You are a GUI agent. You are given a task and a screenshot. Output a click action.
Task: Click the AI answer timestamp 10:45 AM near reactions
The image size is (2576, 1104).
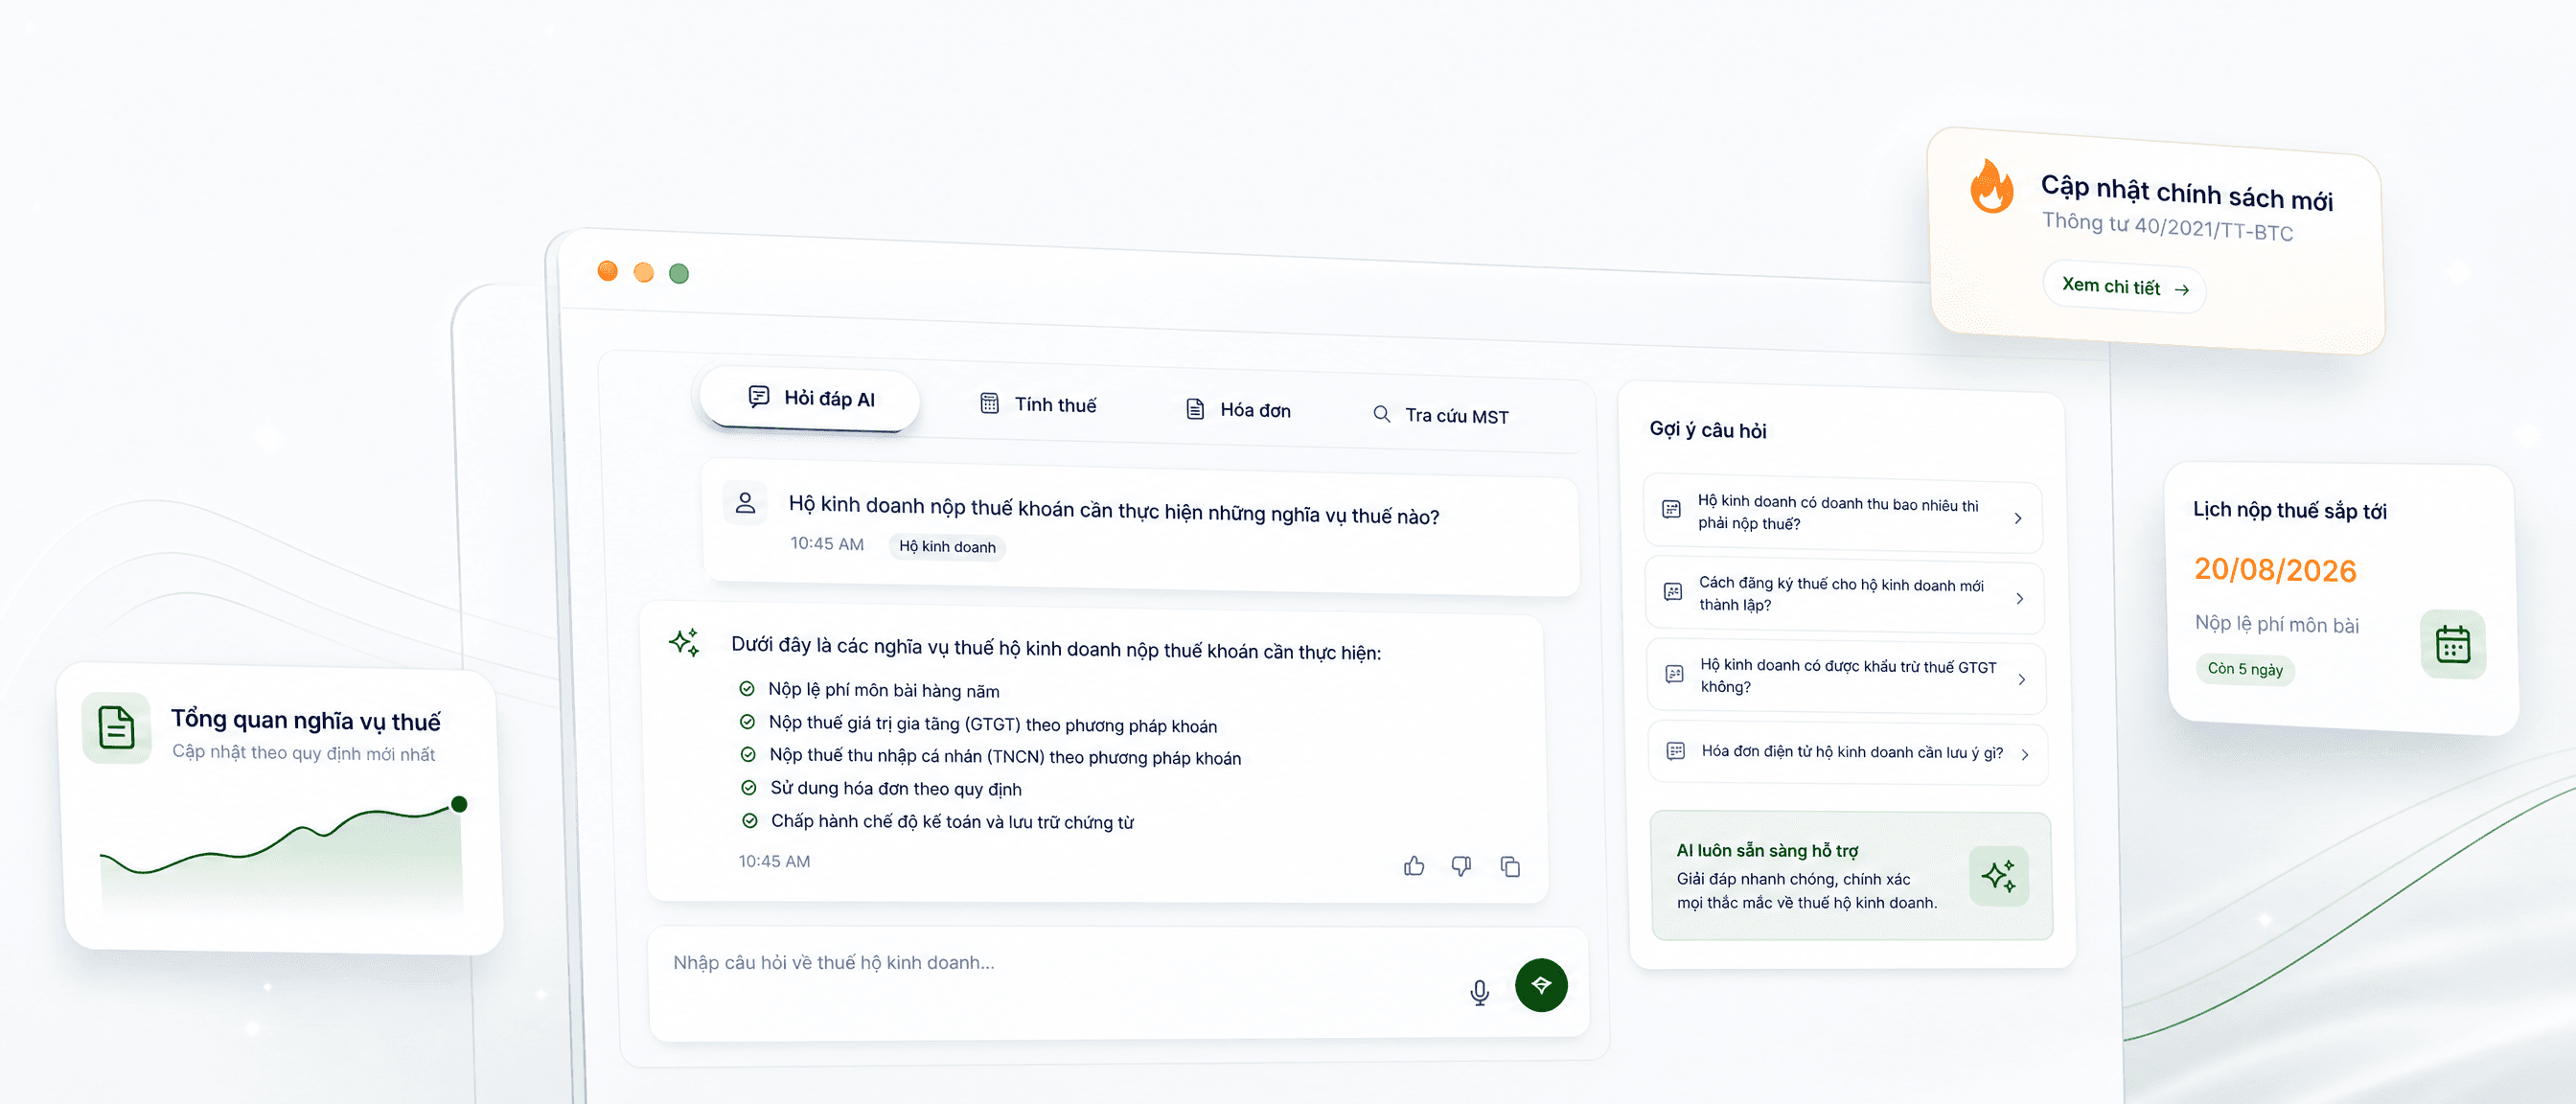774,861
